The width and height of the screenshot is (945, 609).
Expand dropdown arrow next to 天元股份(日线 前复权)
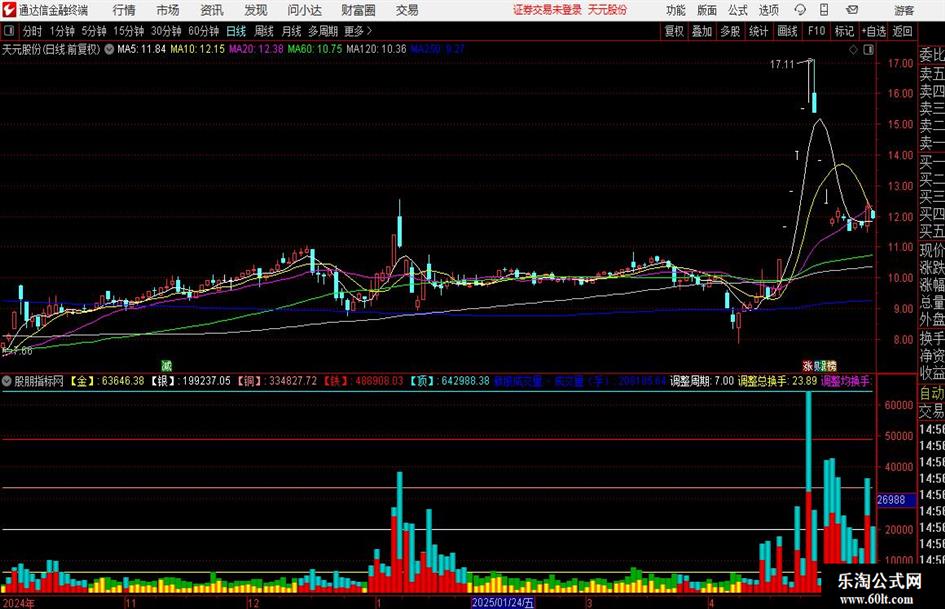point(109,49)
